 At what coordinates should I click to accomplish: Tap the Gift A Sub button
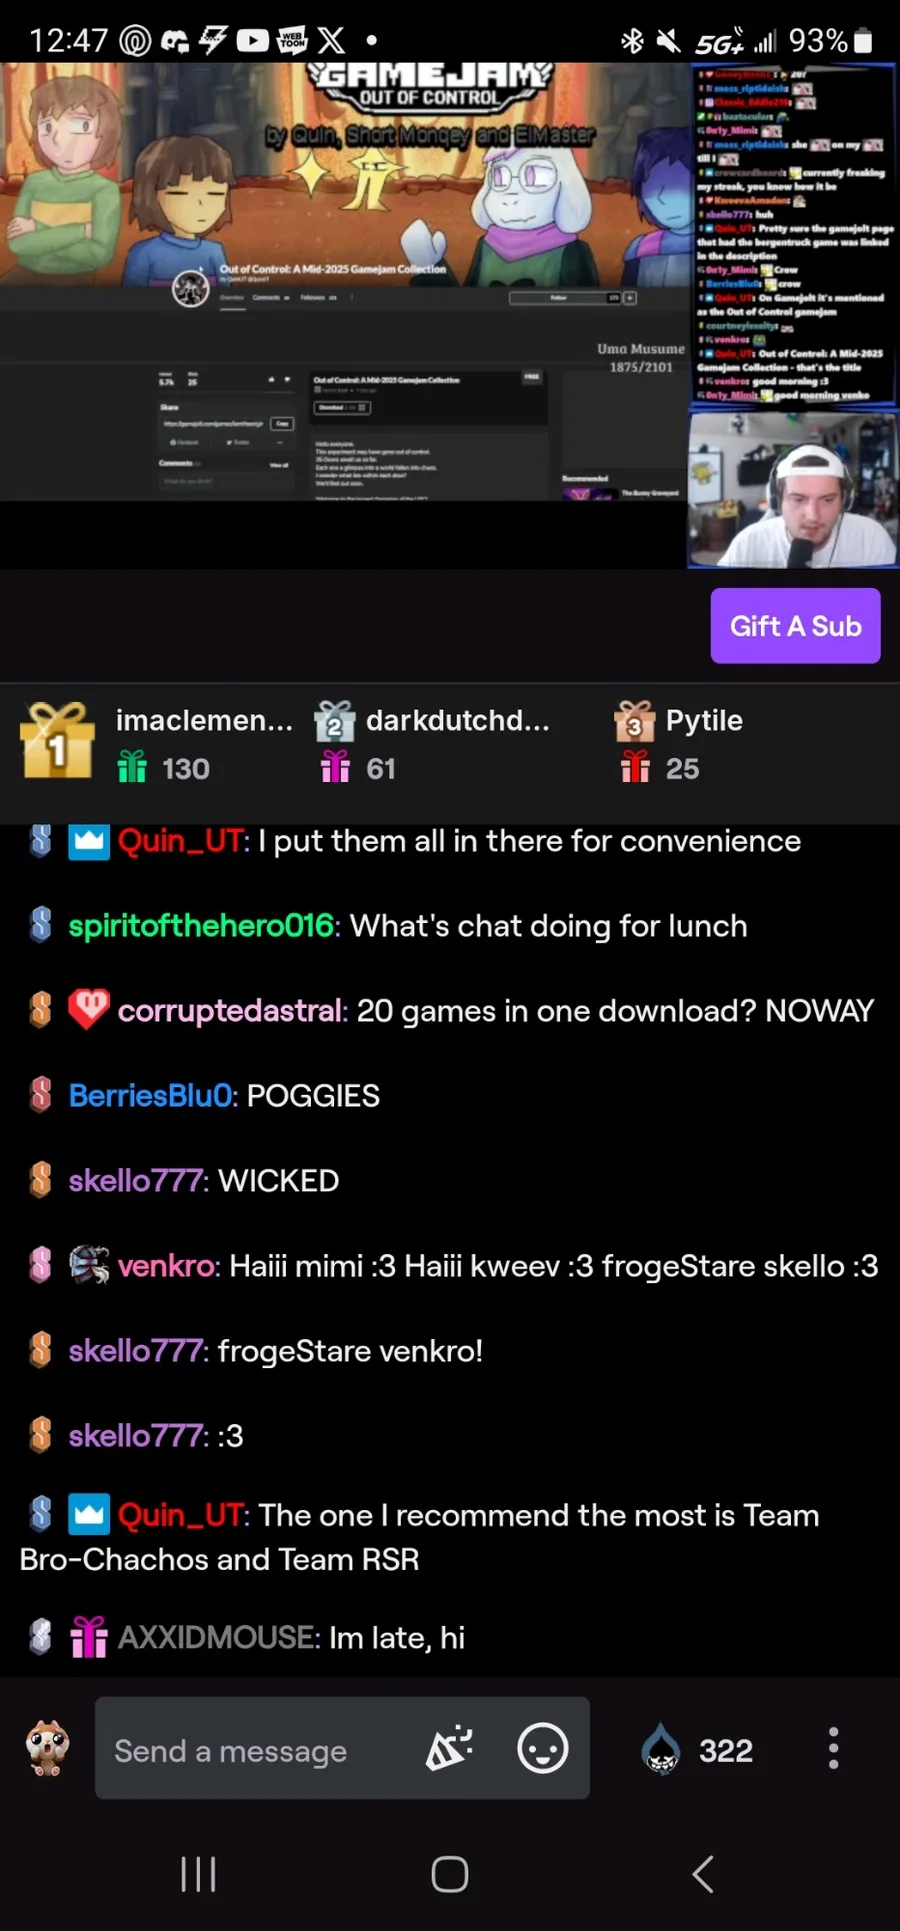point(795,626)
